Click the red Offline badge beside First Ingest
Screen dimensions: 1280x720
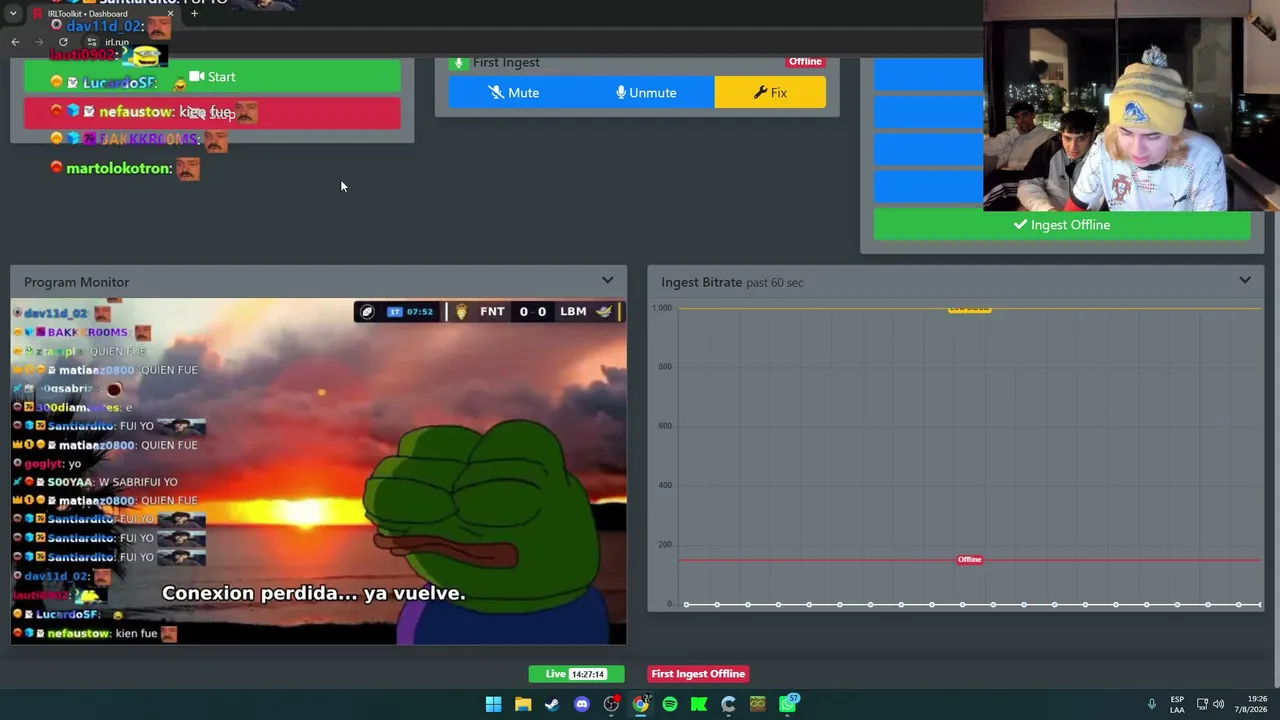coord(805,62)
